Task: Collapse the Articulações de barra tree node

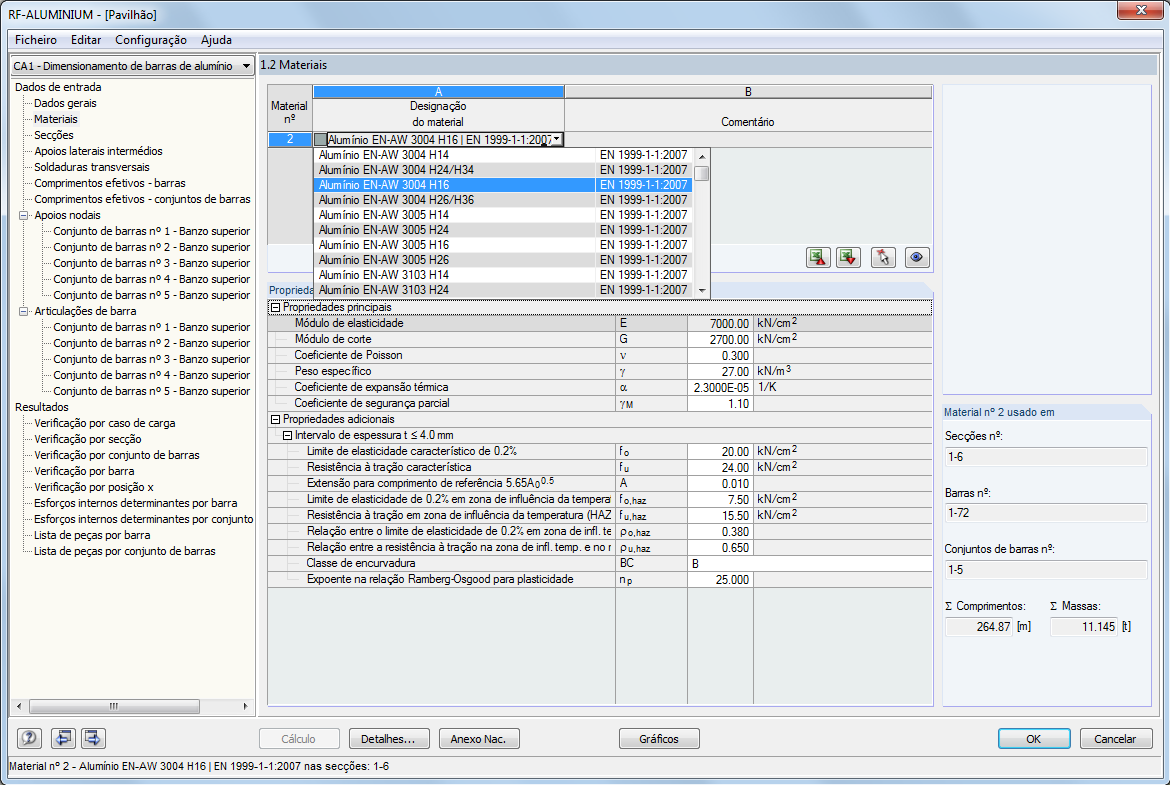Action: (x=24, y=311)
